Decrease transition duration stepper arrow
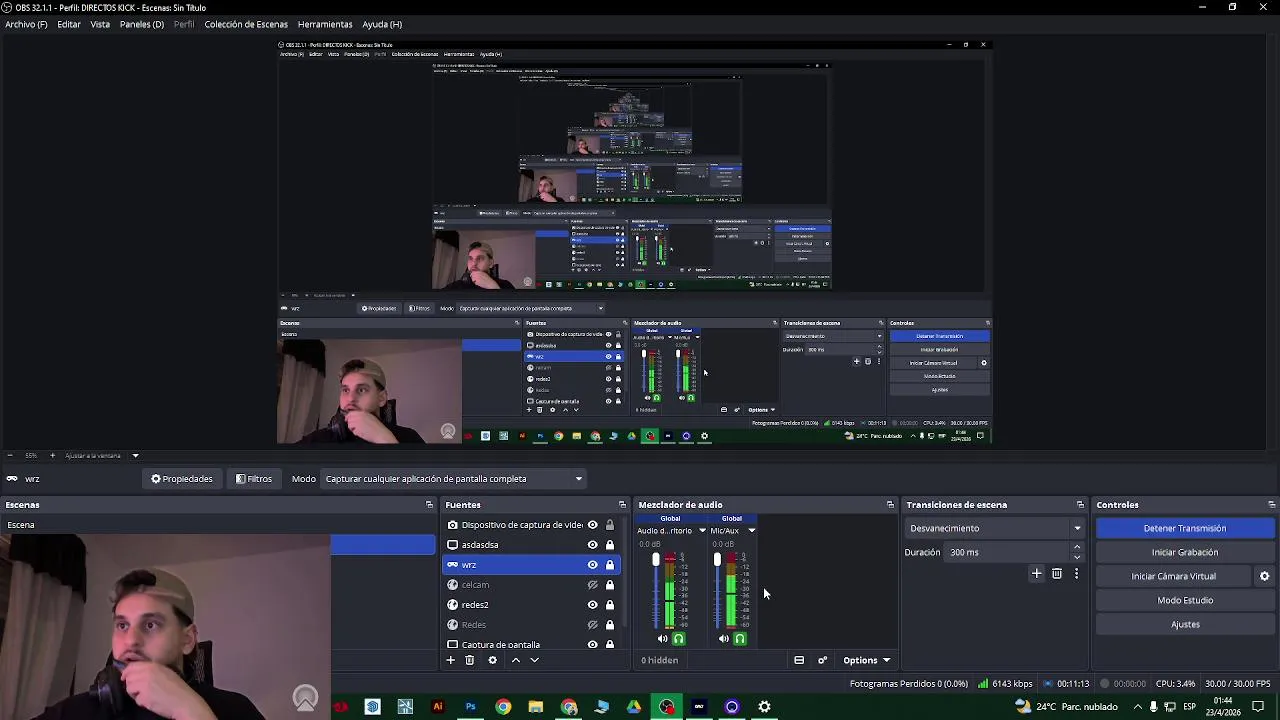 coord(1077,557)
